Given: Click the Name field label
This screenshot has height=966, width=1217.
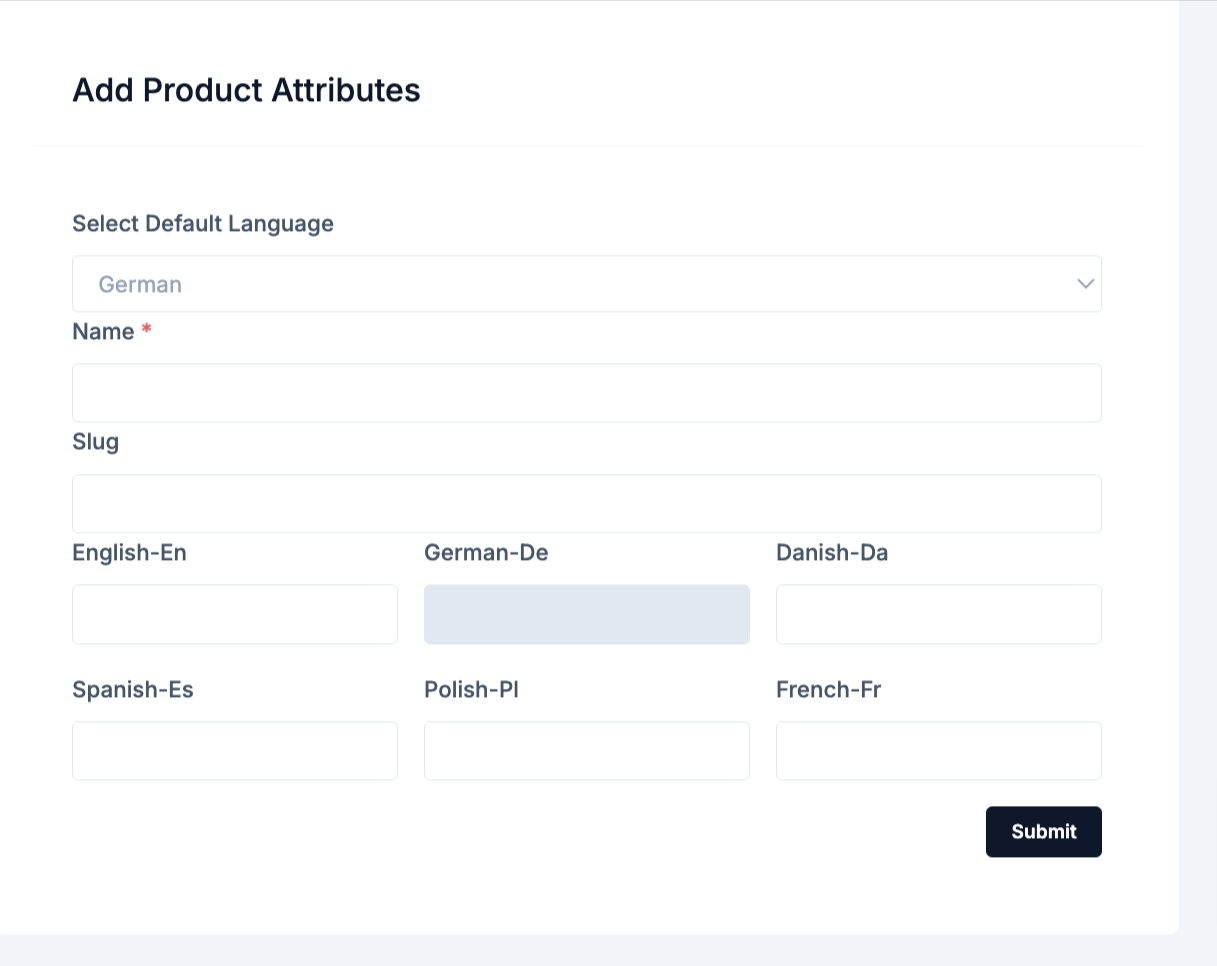Looking at the screenshot, I should pyautogui.click(x=103, y=332).
